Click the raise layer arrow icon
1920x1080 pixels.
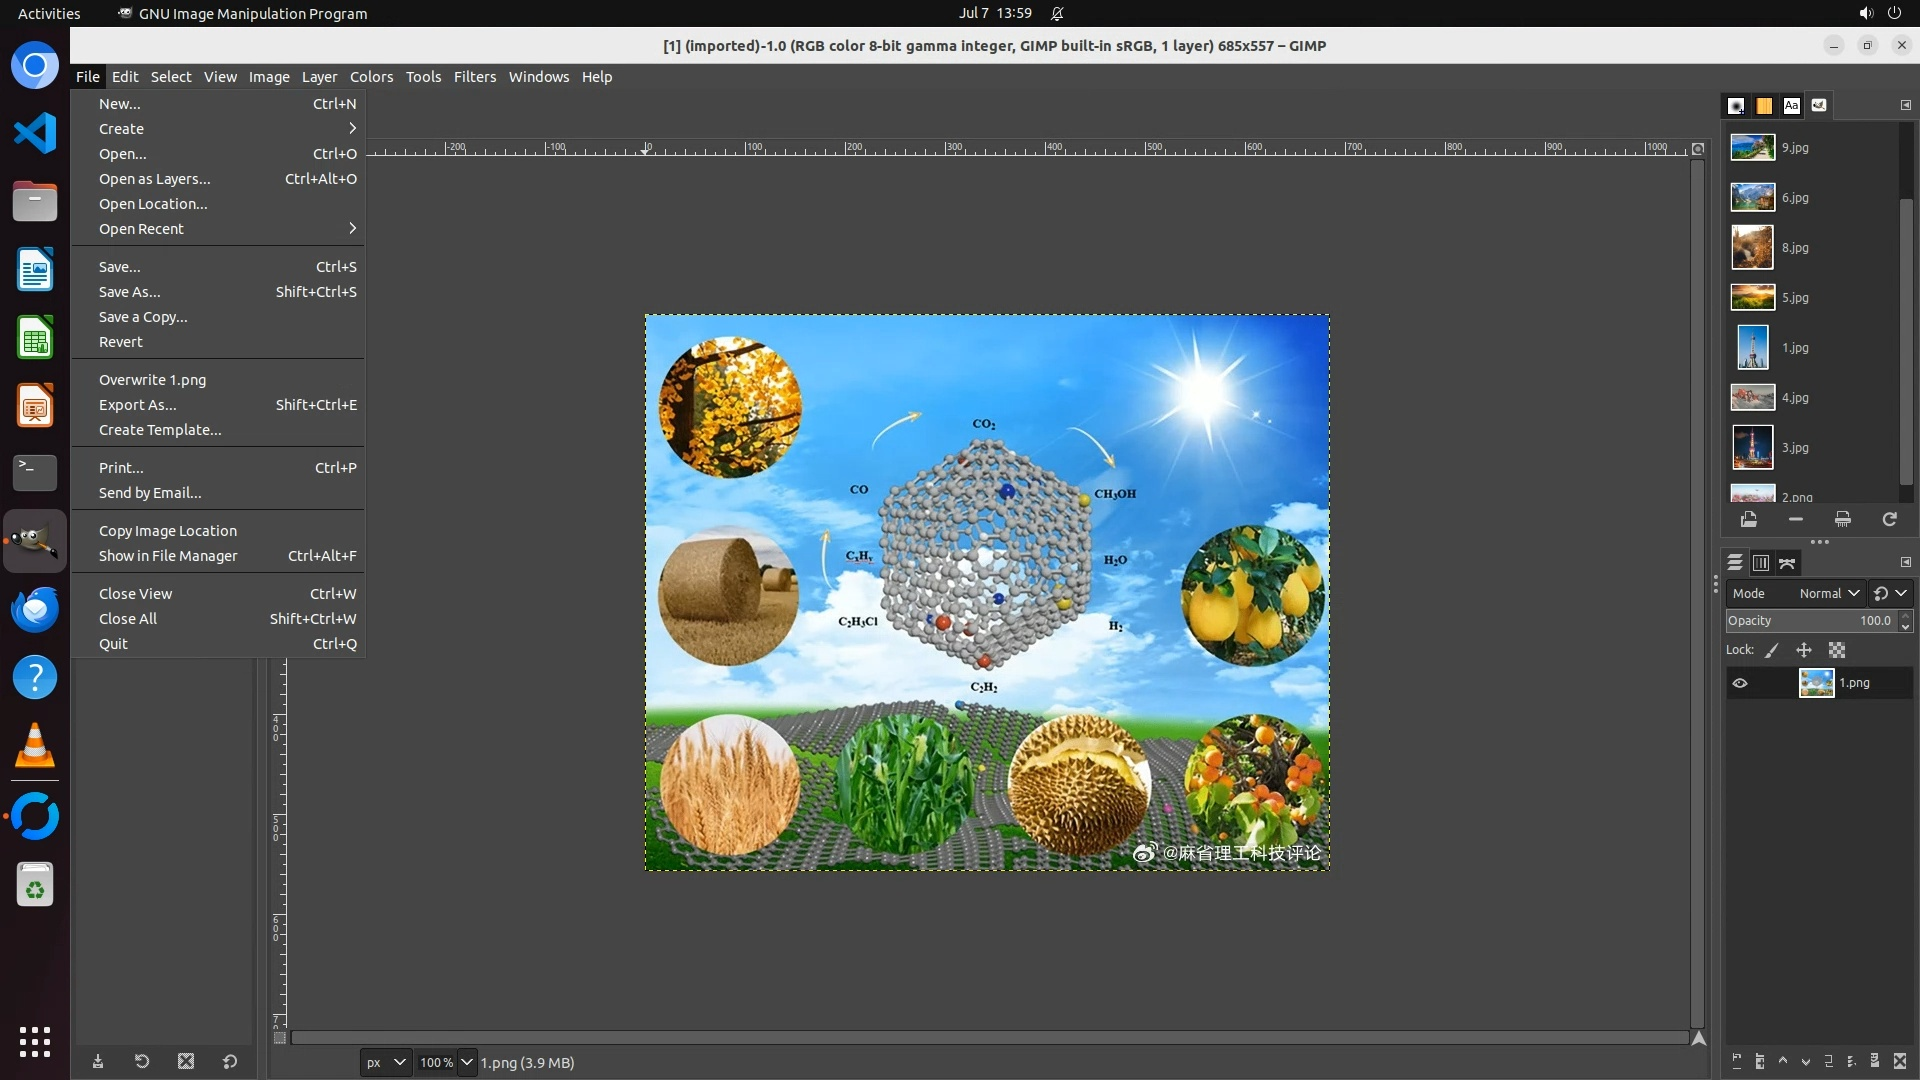1783,1061
